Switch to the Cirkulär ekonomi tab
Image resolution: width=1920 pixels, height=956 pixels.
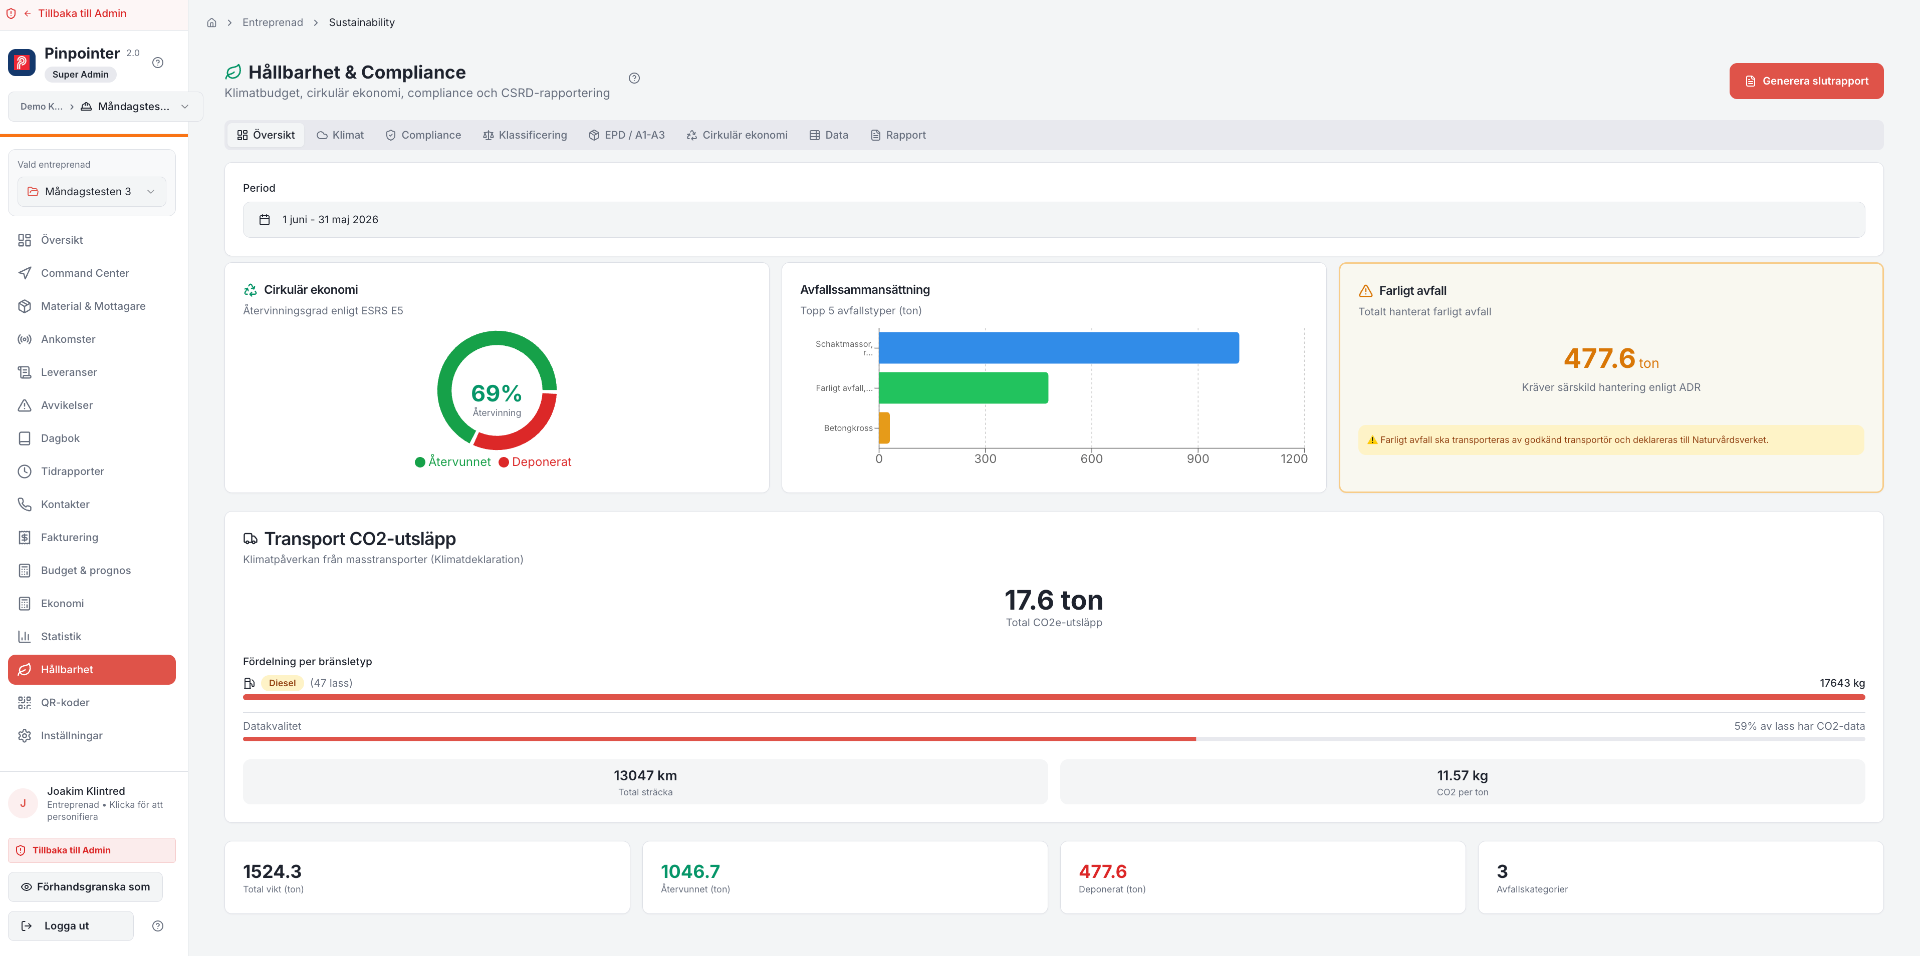[x=737, y=135]
